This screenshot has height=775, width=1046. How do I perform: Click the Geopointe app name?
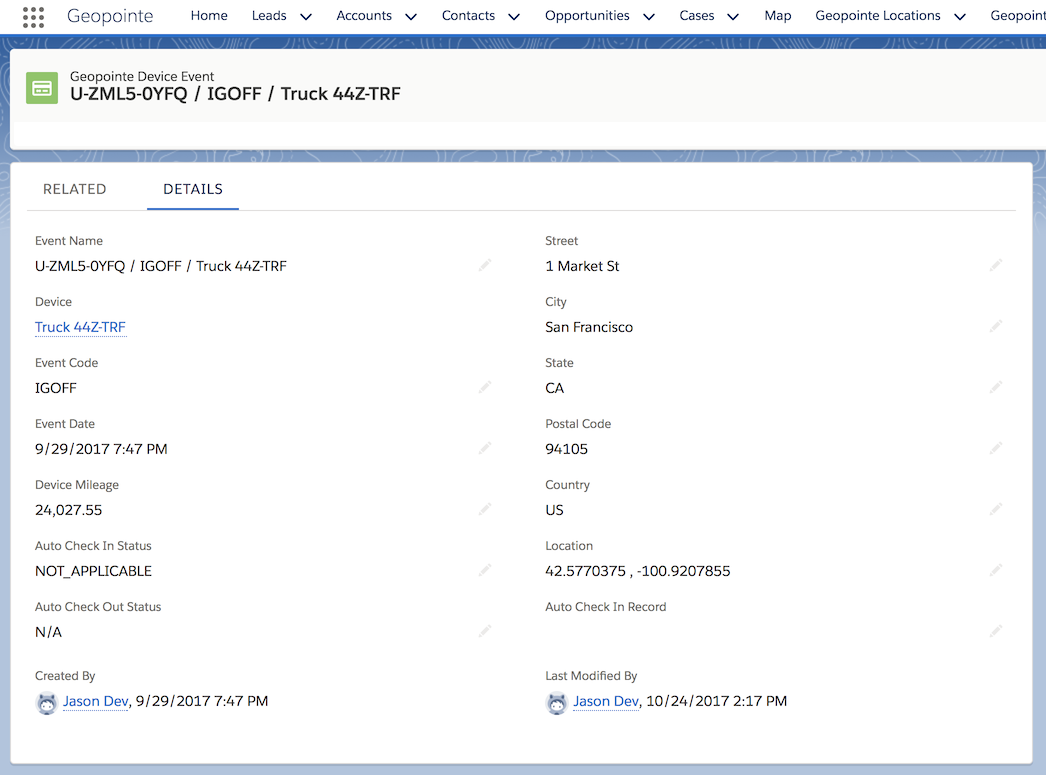pyautogui.click(x=110, y=16)
